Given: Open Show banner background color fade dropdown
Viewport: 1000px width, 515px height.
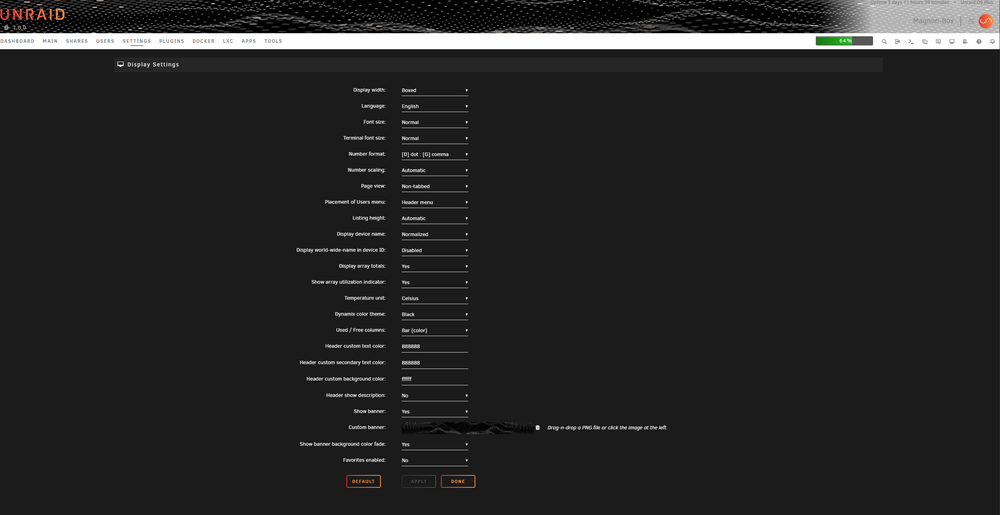Looking at the screenshot, I should pyautogui.click(x=434, y=445).
